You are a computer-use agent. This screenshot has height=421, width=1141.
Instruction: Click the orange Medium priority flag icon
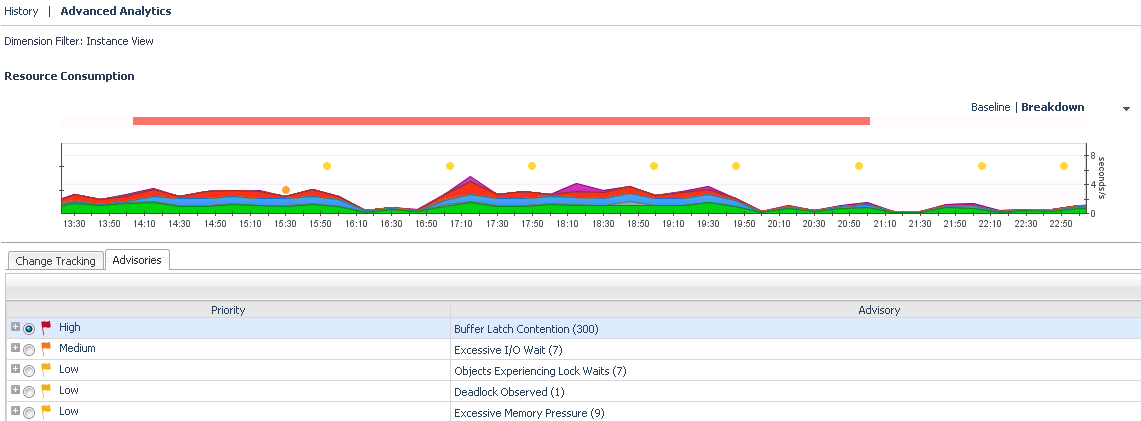click(x=46, y=348)
